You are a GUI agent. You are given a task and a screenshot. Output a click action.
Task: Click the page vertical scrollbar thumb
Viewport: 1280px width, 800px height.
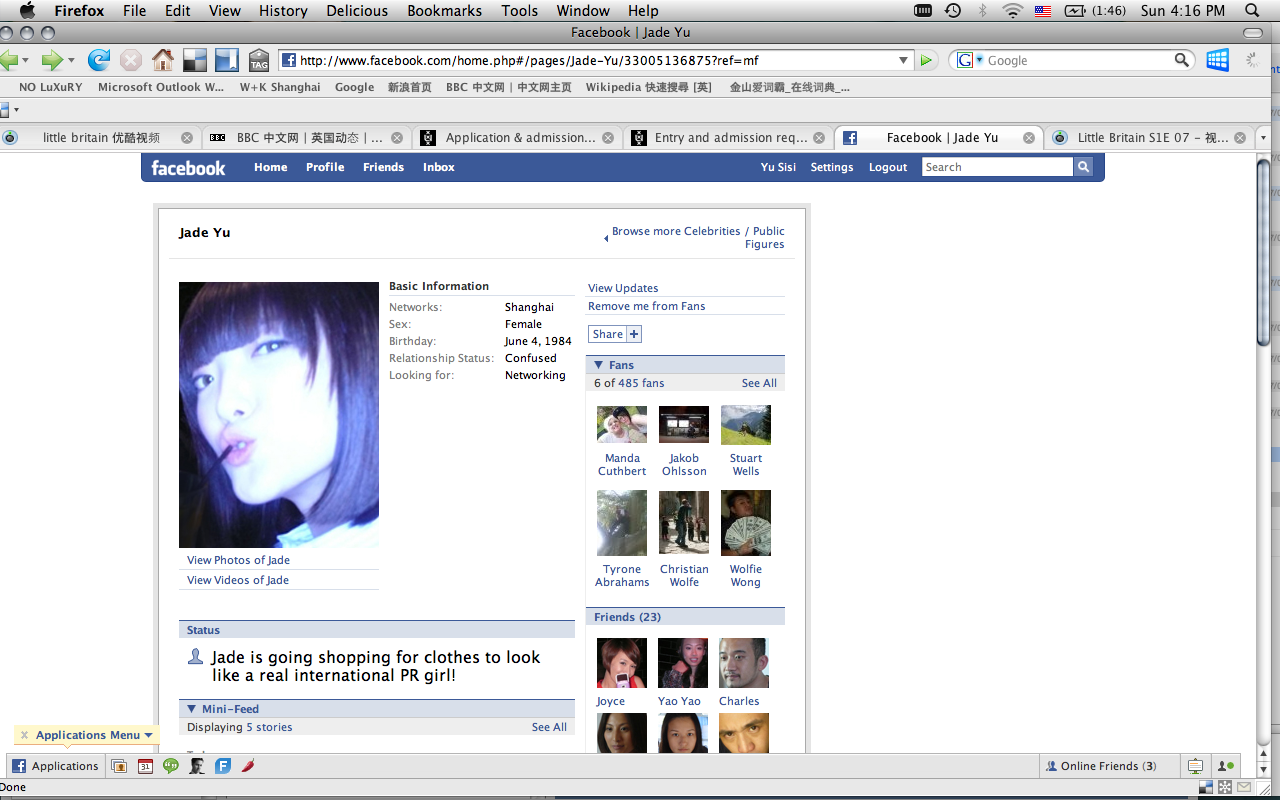[1262, 252]
